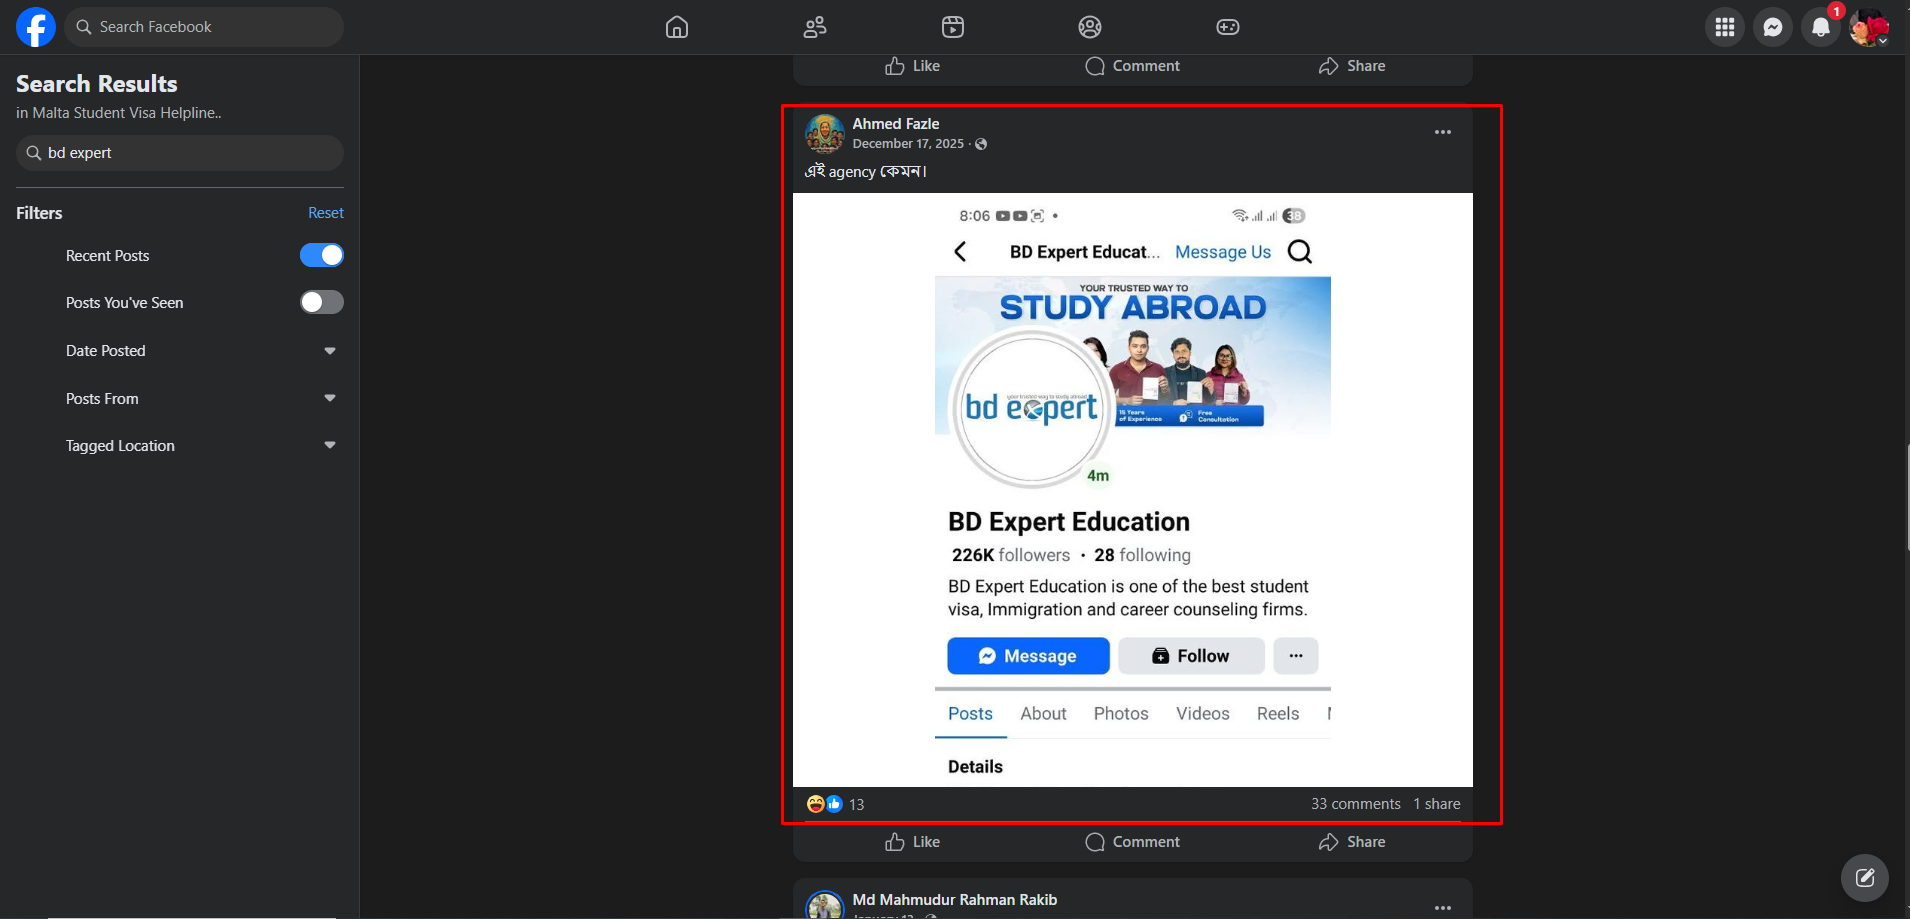Open the Friends icon in top bar

(x=815, y=27)
